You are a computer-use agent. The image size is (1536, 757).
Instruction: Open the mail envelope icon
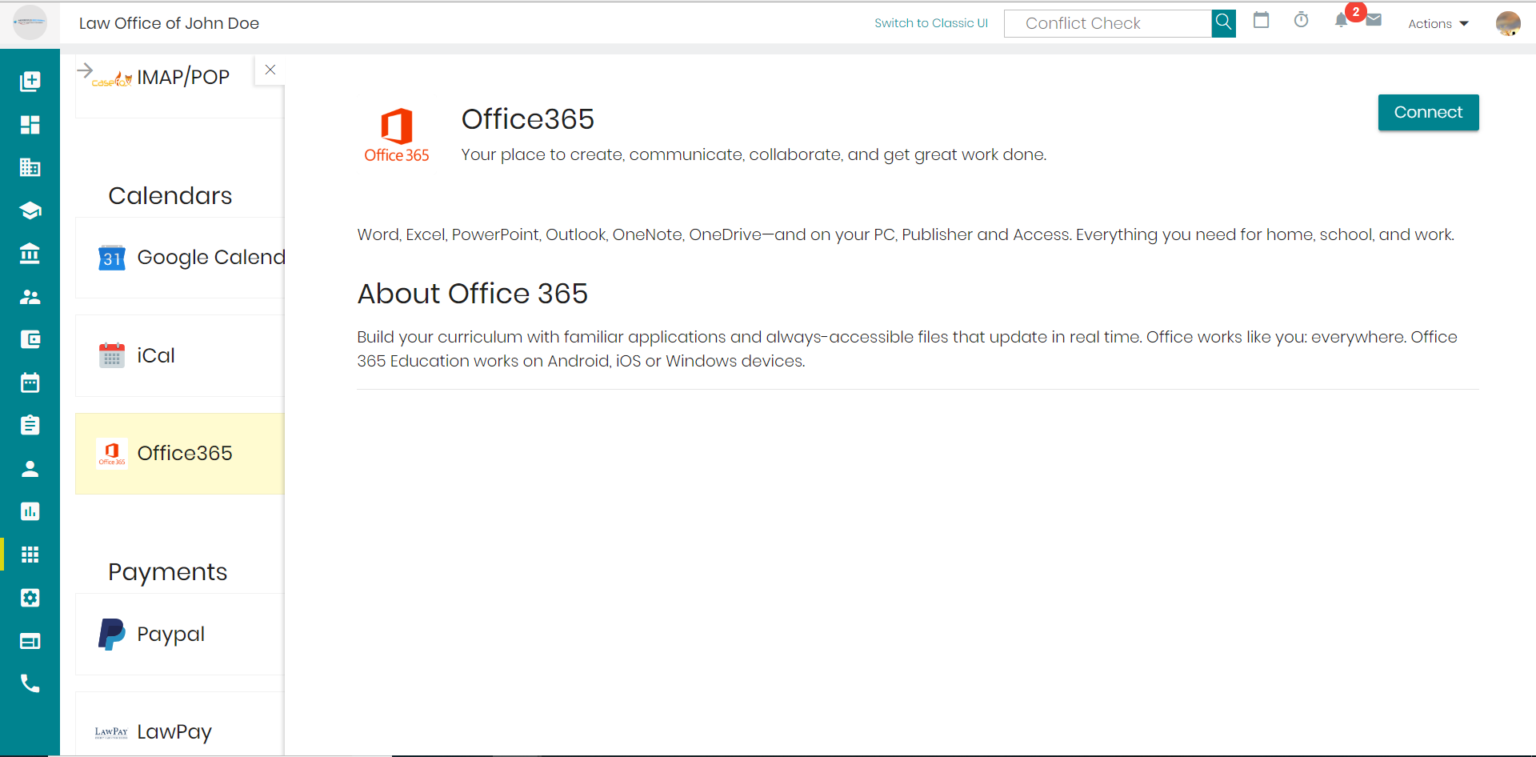point(1374,20)
